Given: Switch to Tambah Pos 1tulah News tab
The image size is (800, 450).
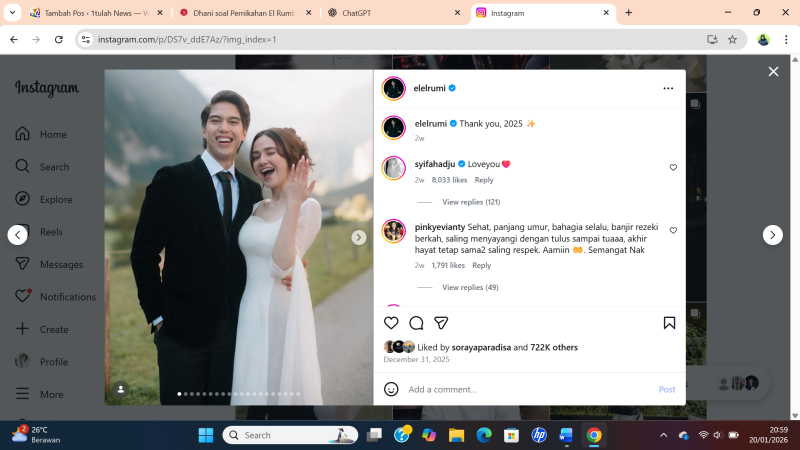Looking at the screenshot, I should coord(96,13).
